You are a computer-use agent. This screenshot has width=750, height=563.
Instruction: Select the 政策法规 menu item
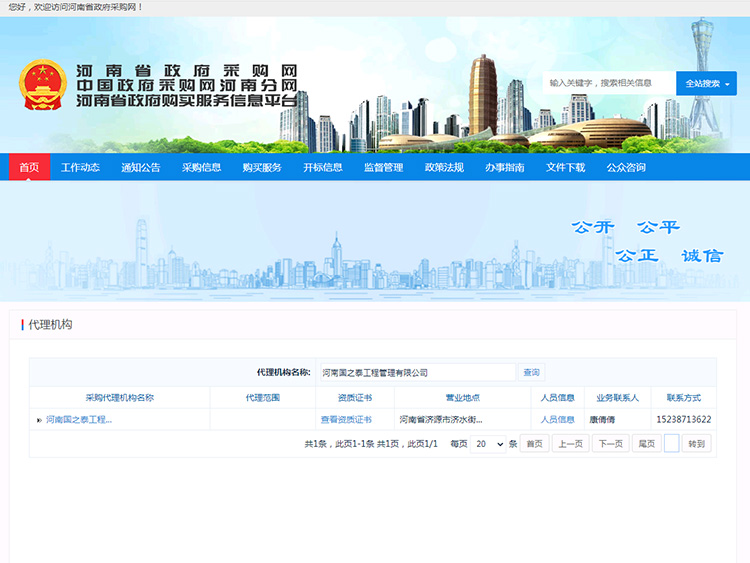(444, 167)
